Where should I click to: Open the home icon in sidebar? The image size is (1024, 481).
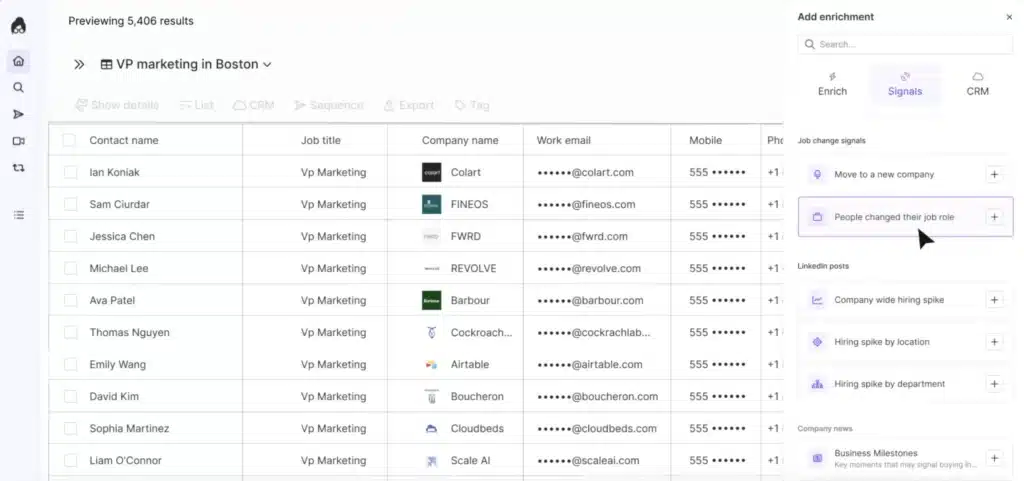18,61
